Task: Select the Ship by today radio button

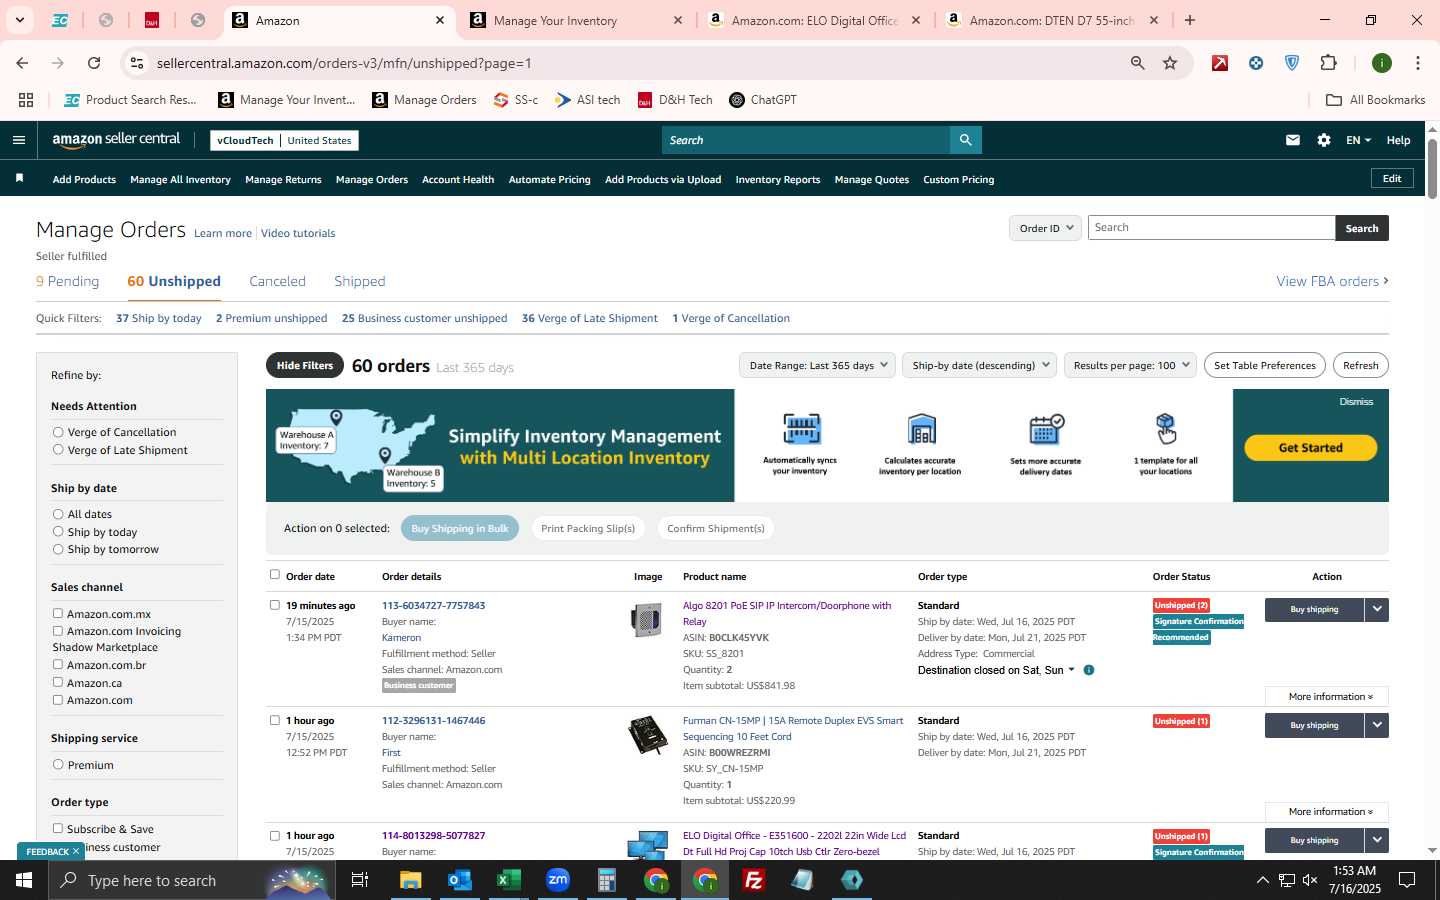Action: pyautogui.click(x=58, y=531)
